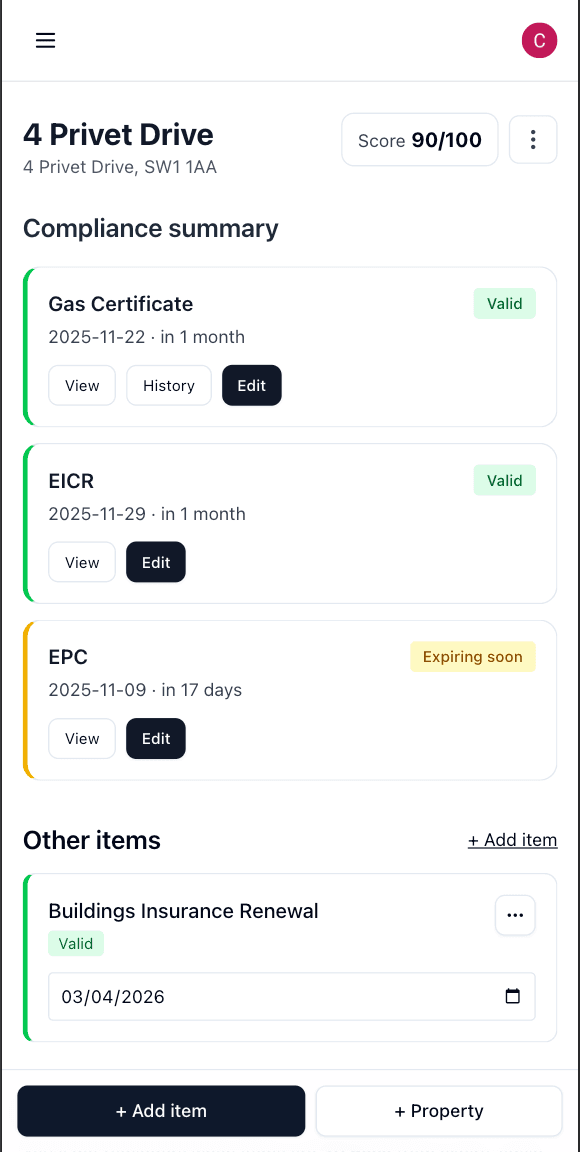Edit the expiring EPC entry
The width and height of the screenshot is (580, 1152).
155,738
